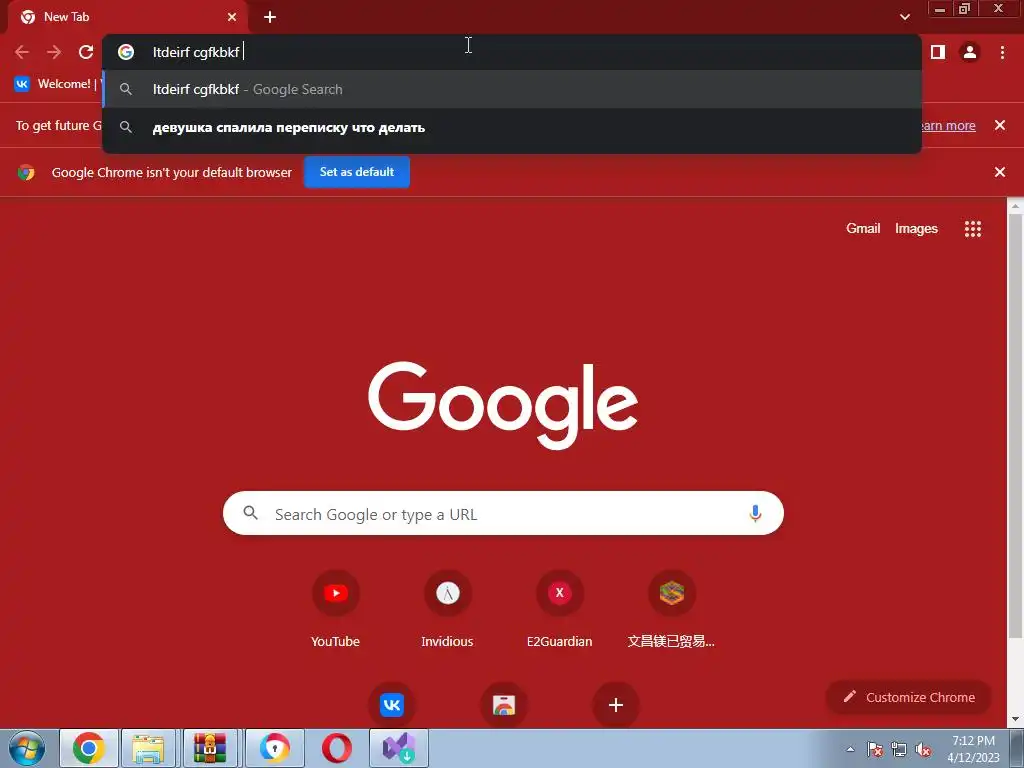This screenshot has height=768, width=1024.
Task: Choose the Russian 'девушка спалила переписку' suggestion
Action: pyautogui.click(x=512, y=127)
